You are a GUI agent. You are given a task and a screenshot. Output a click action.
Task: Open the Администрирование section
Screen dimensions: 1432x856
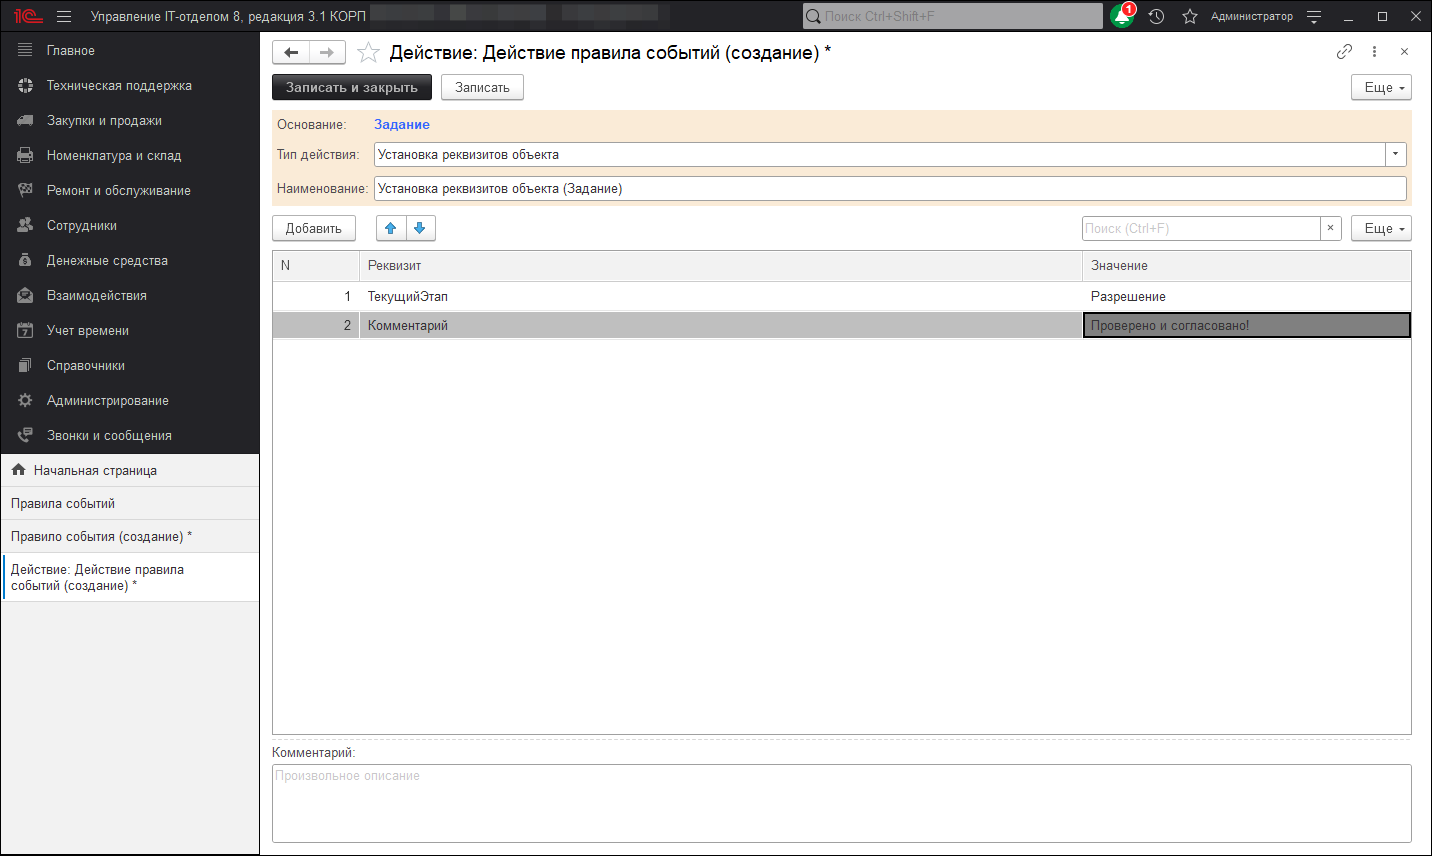click(107, 400)
